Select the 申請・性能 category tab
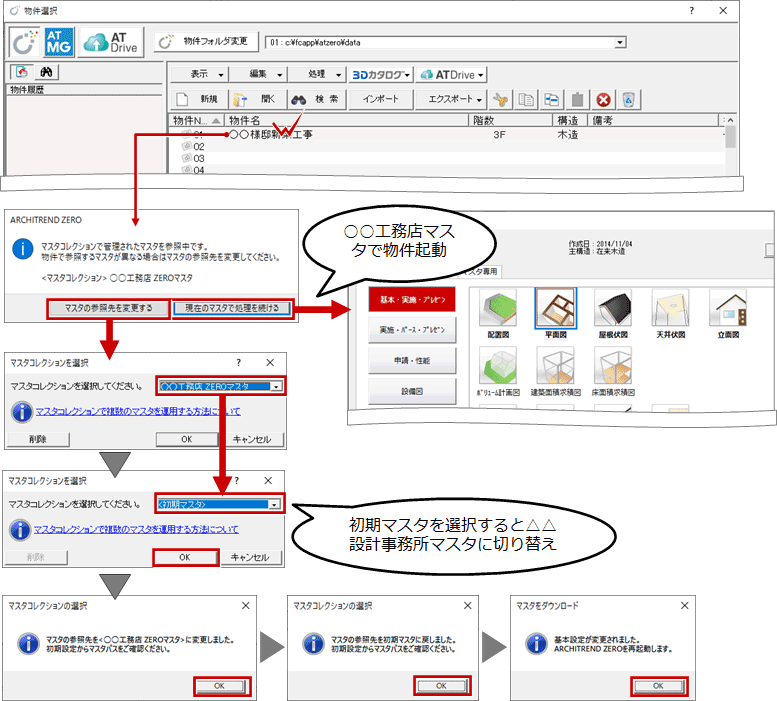The image size is (777, 701). coord(412,360)
